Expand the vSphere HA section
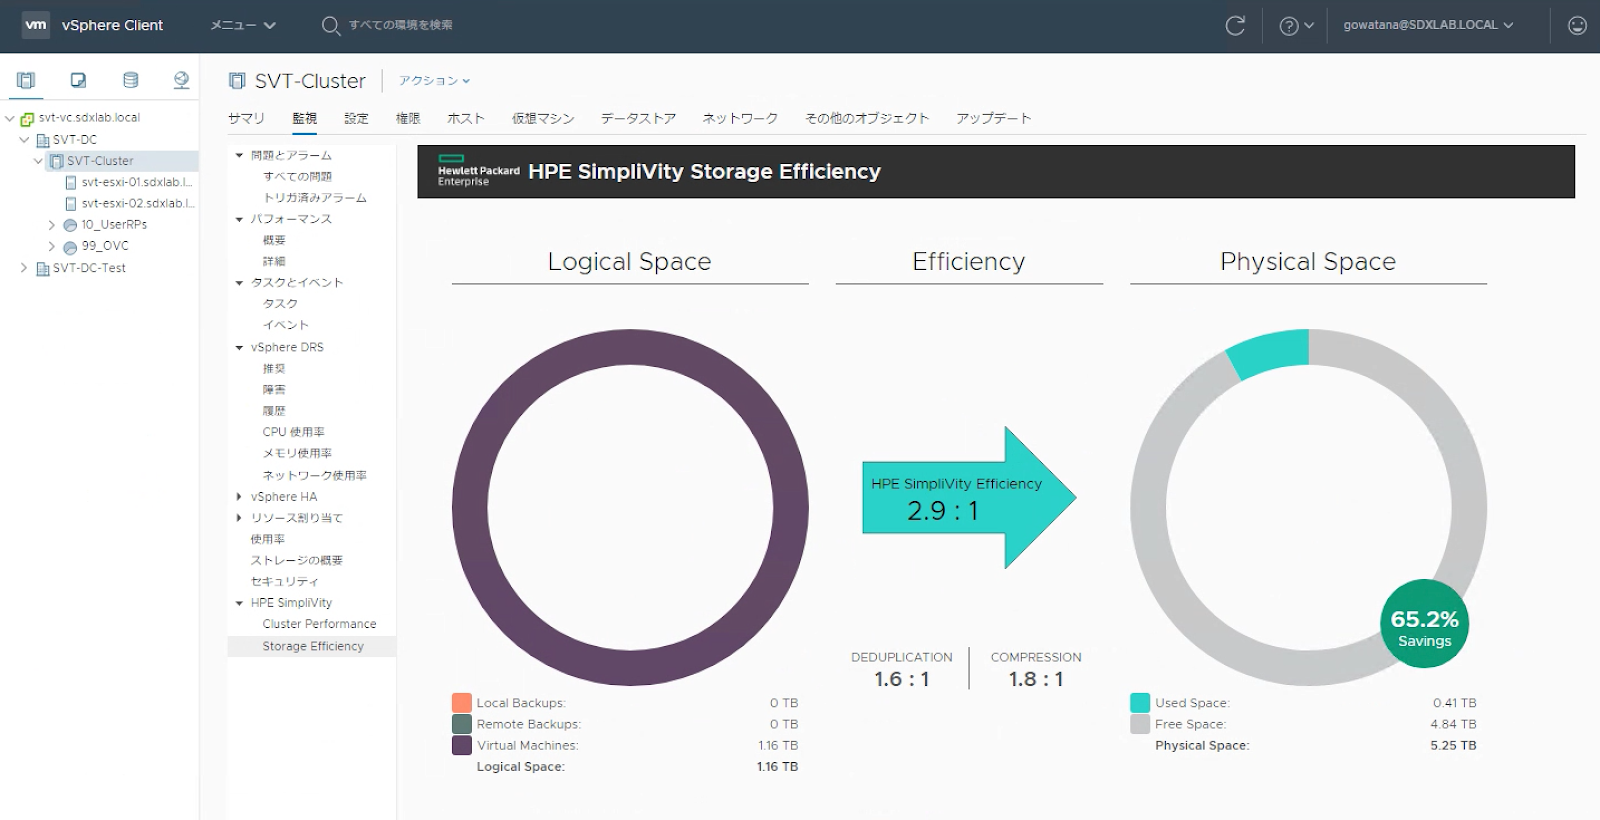Image resolution: width=1600 pixels, height=820 pixels. [239, 497]
